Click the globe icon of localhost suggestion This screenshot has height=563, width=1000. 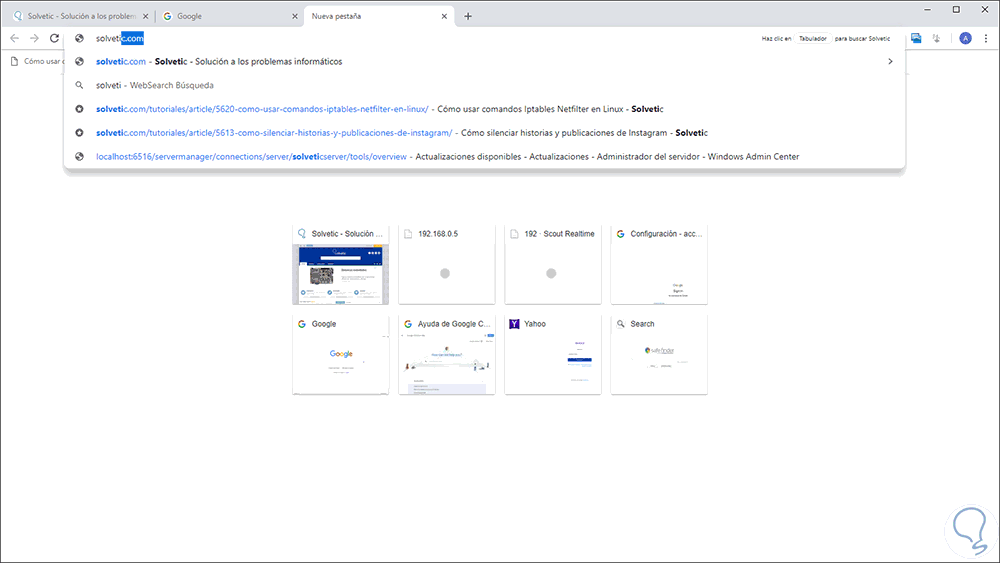coord(79,156)
